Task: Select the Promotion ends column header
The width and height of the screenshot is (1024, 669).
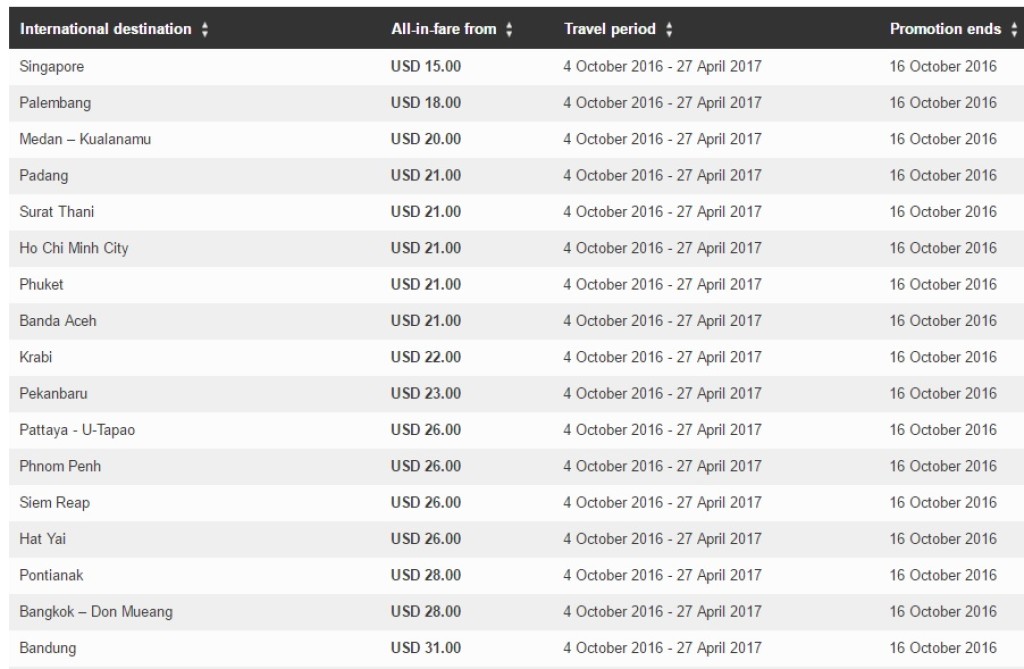Action: tap(945, 30)
